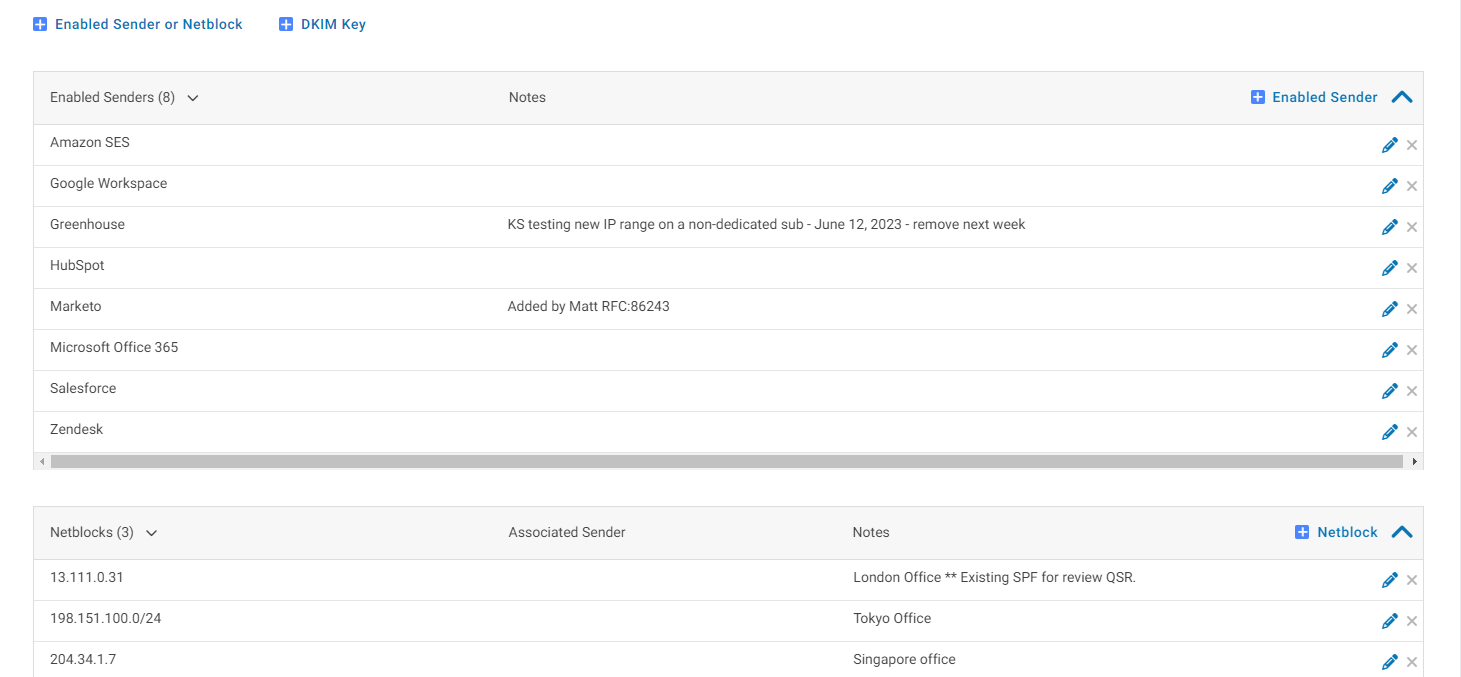Select the Microsoft Office 365 row
The width and height of the screenshot is (1461, 677).
click(x=113, y=347)
